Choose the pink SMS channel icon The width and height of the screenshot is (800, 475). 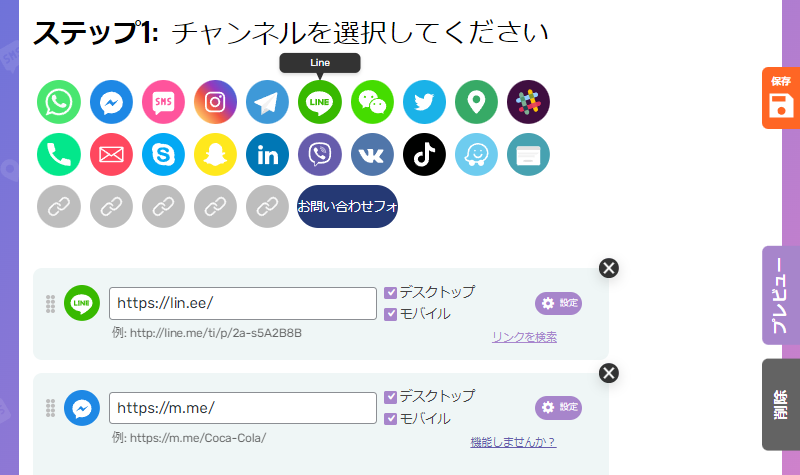tap(163, 102)
